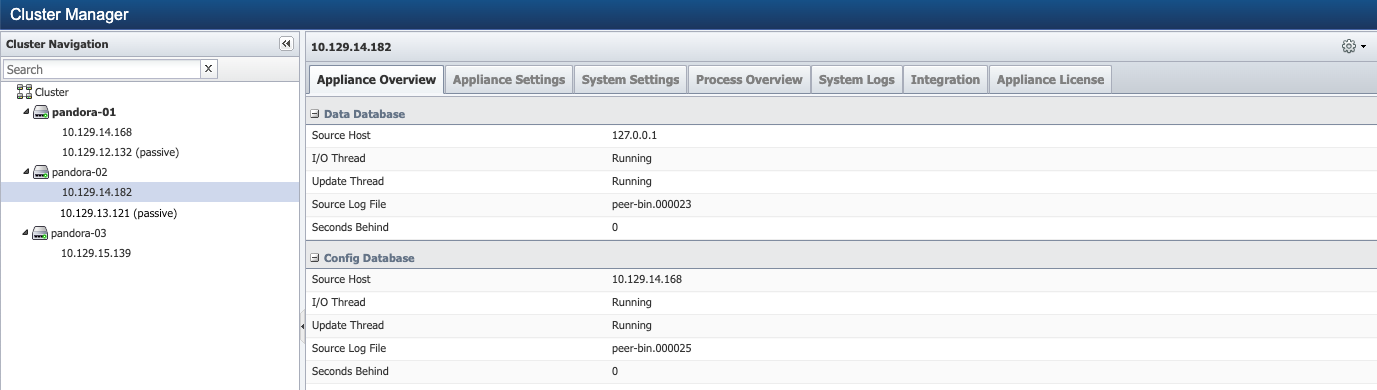The width and height of the screenshot is (1377, 390).
Task: Click the Cluster Navigation panel title
Action: [57, 44]
